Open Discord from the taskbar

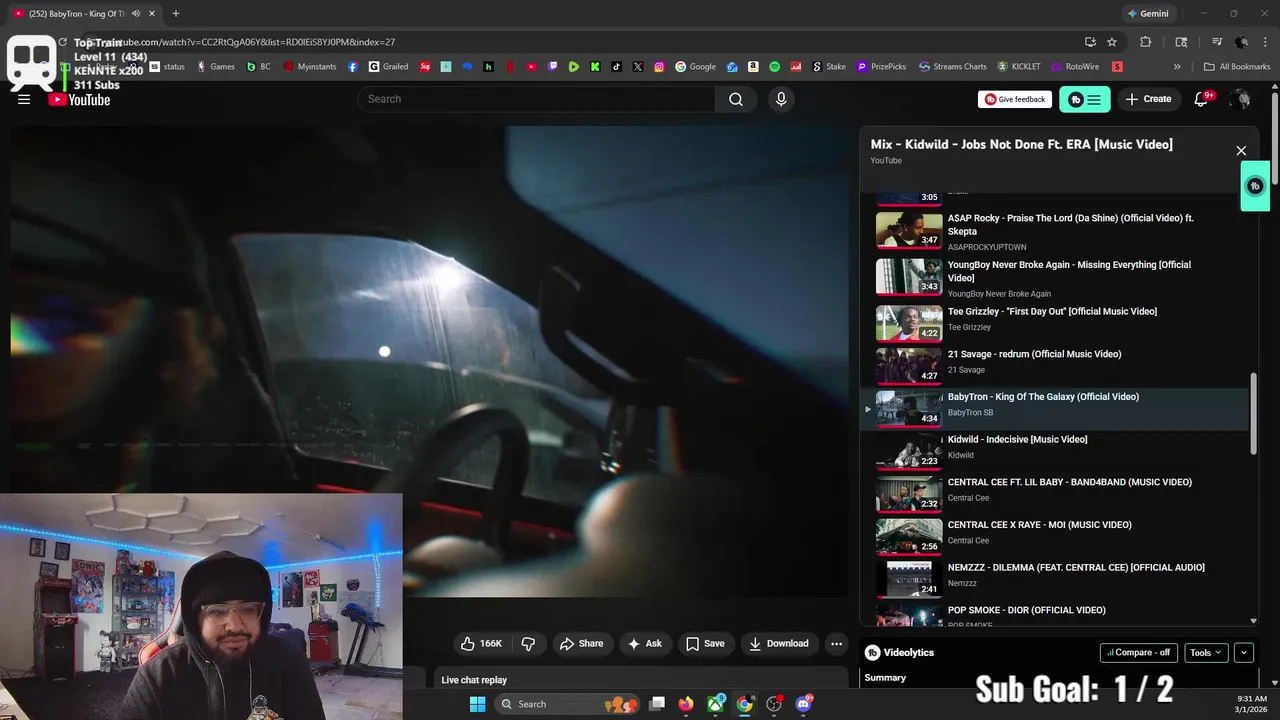tap(803, 704)
